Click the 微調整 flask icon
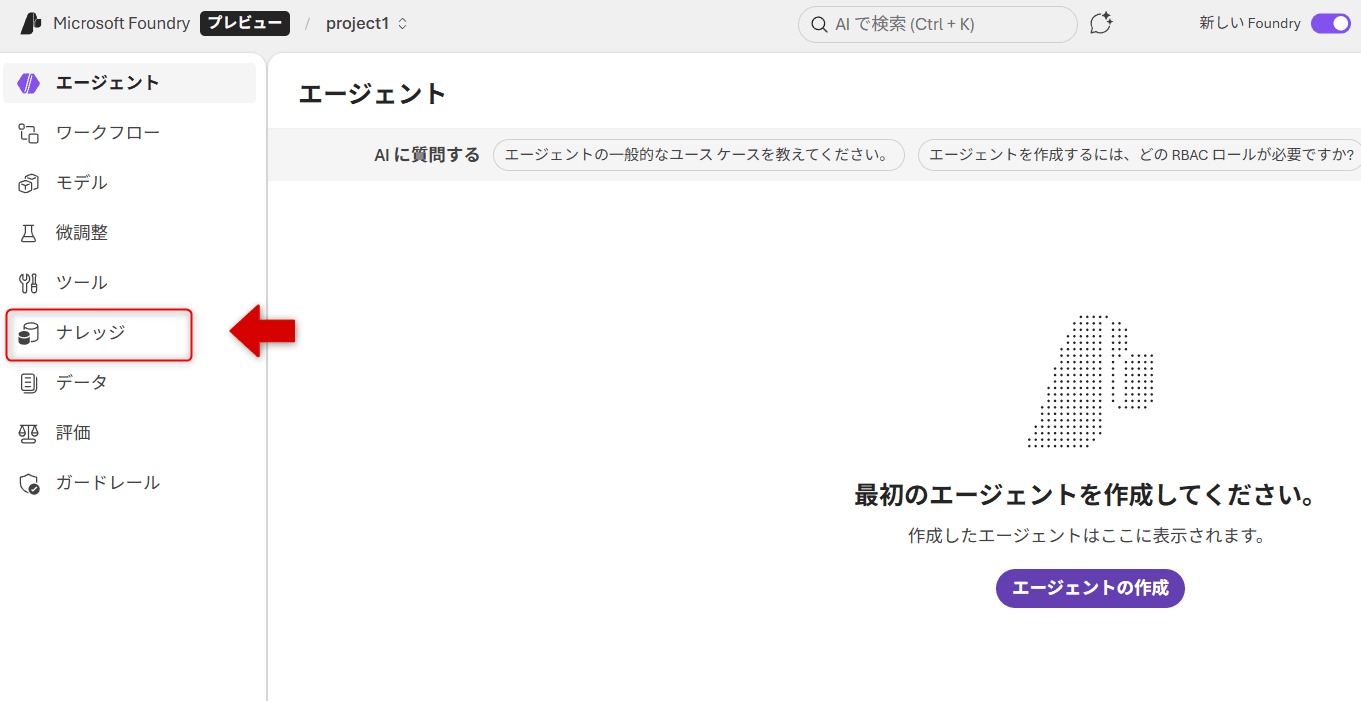 pyautogui.click(x=29, y=233)
